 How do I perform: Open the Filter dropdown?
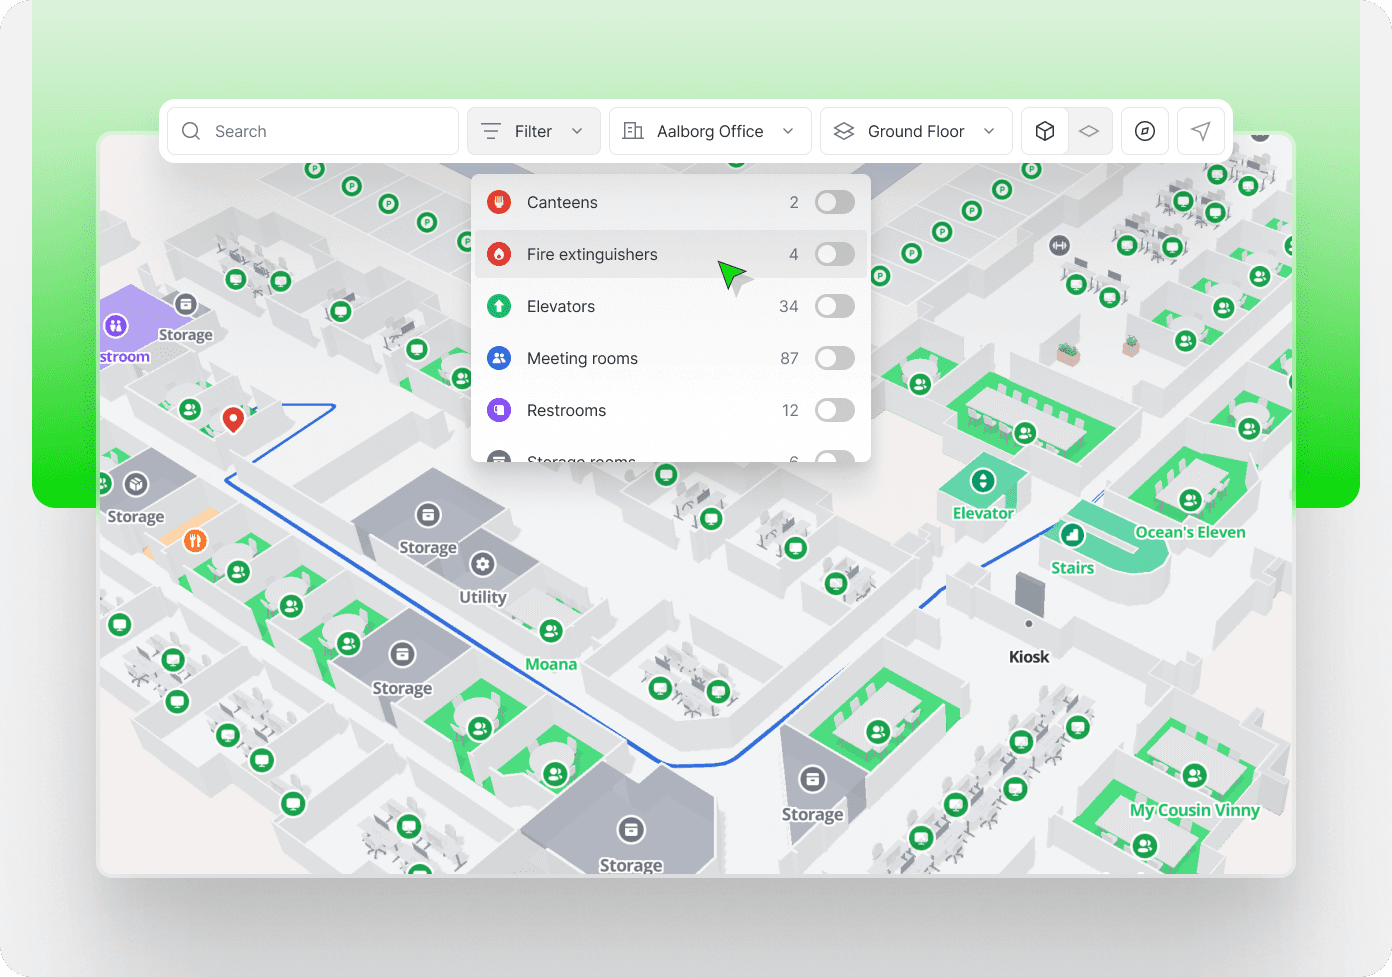tap(534, 131)
